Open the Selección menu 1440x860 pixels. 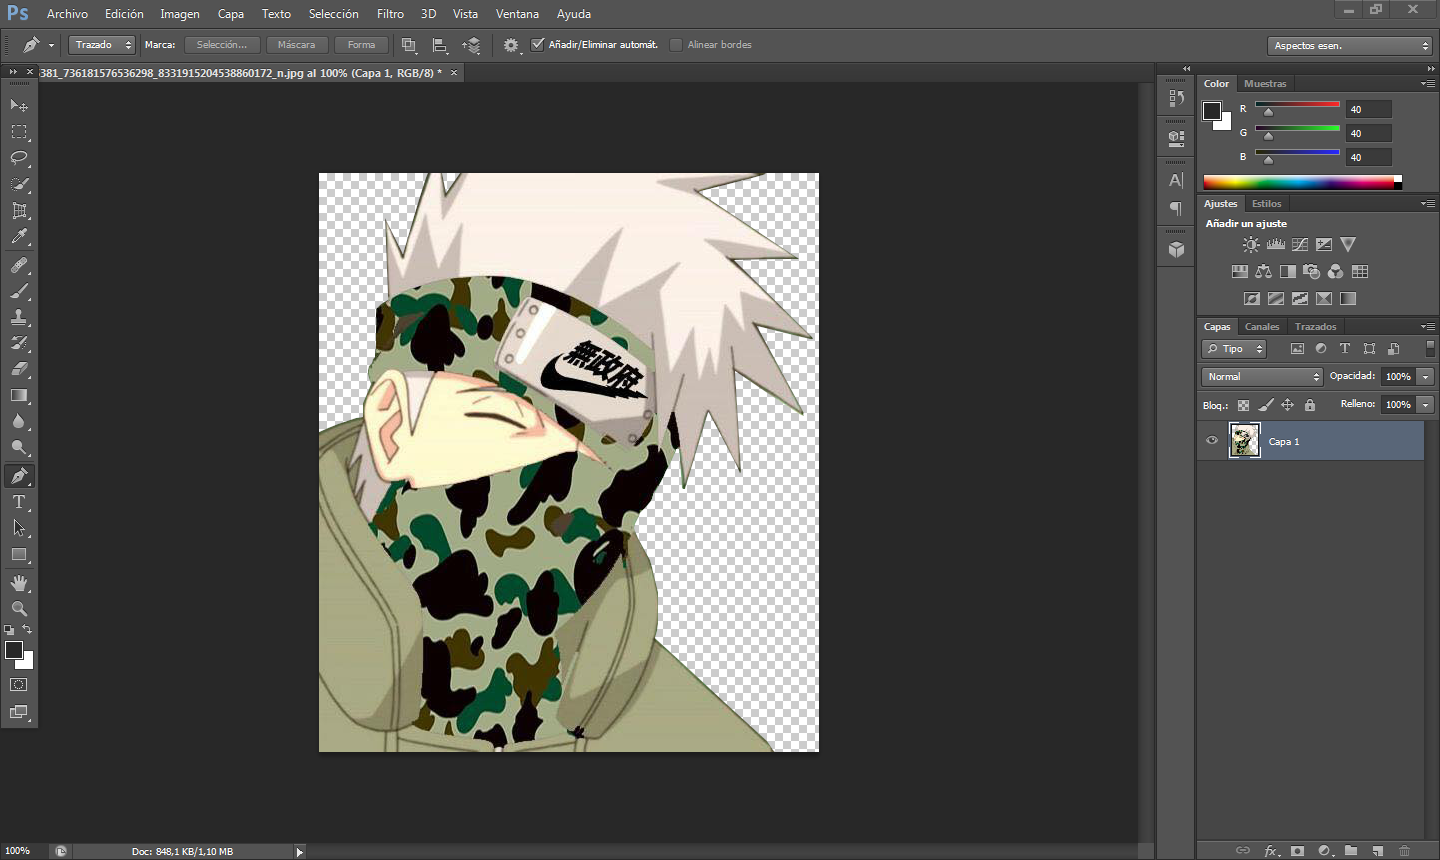pos(333,14)
